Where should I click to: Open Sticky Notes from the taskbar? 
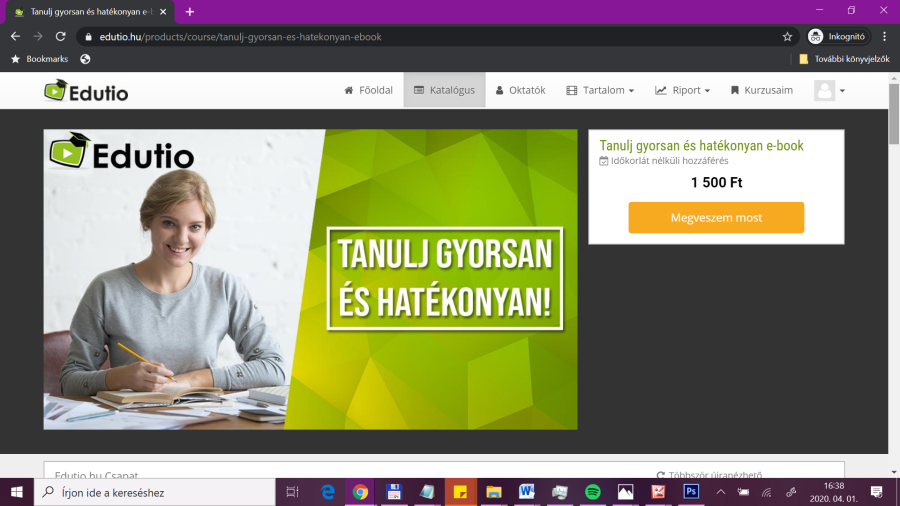click(460, 492)
